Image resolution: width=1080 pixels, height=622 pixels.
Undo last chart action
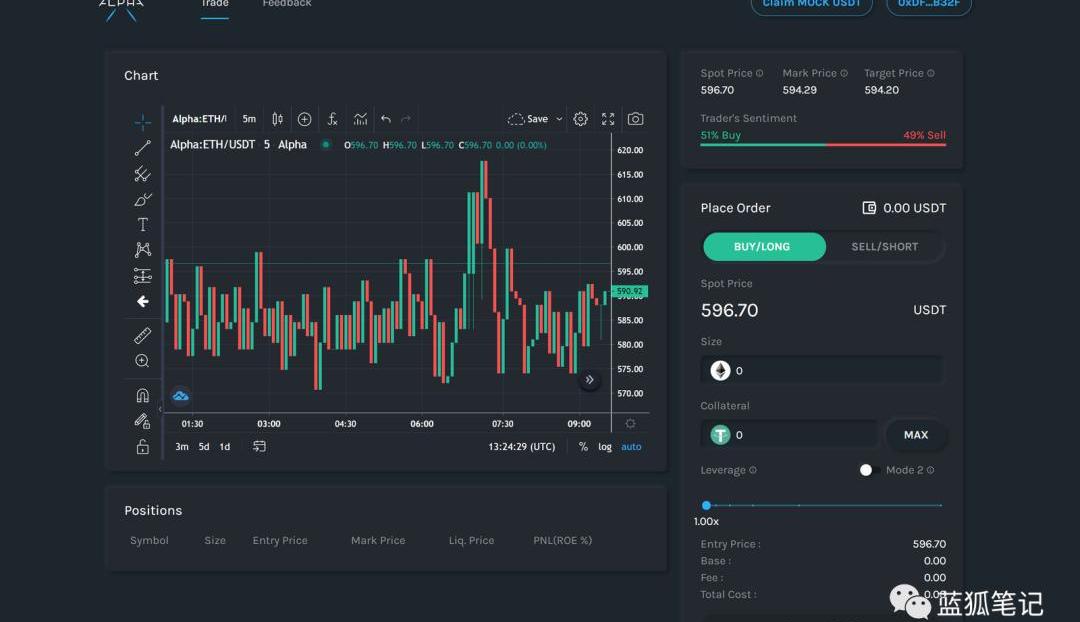click(x=386, y=119)
